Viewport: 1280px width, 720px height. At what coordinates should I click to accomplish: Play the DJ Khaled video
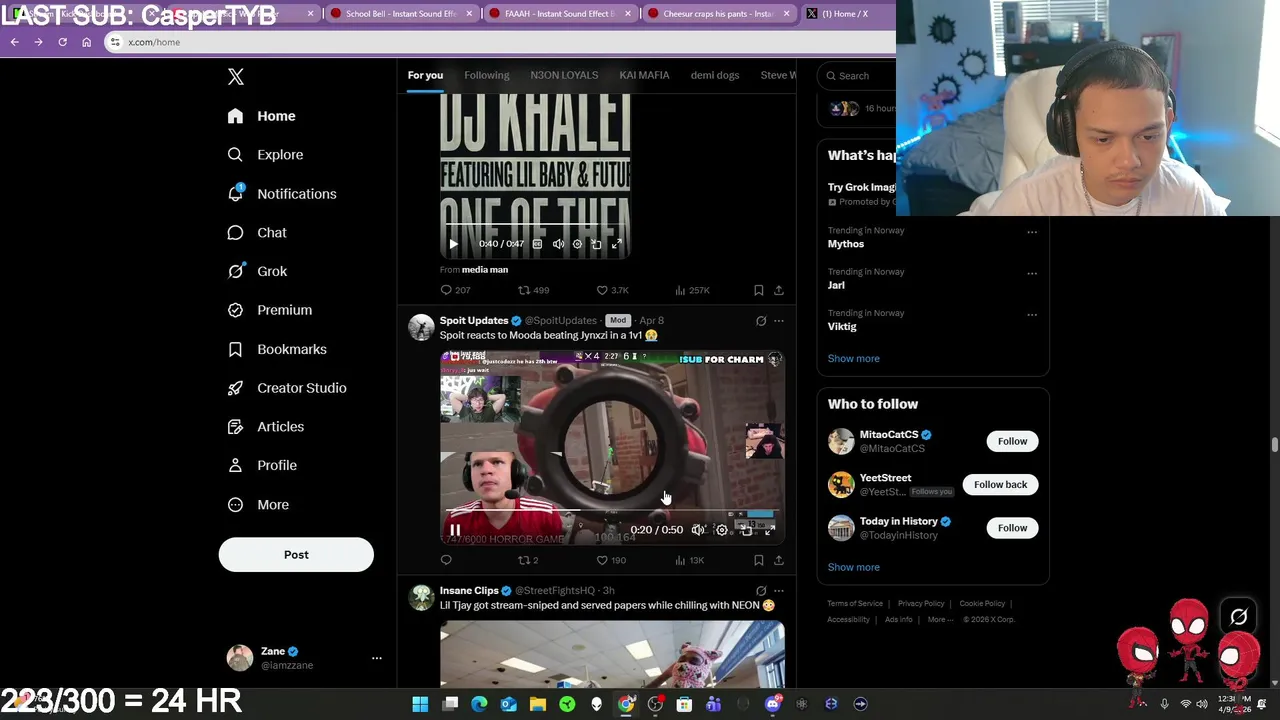(453, 244)
